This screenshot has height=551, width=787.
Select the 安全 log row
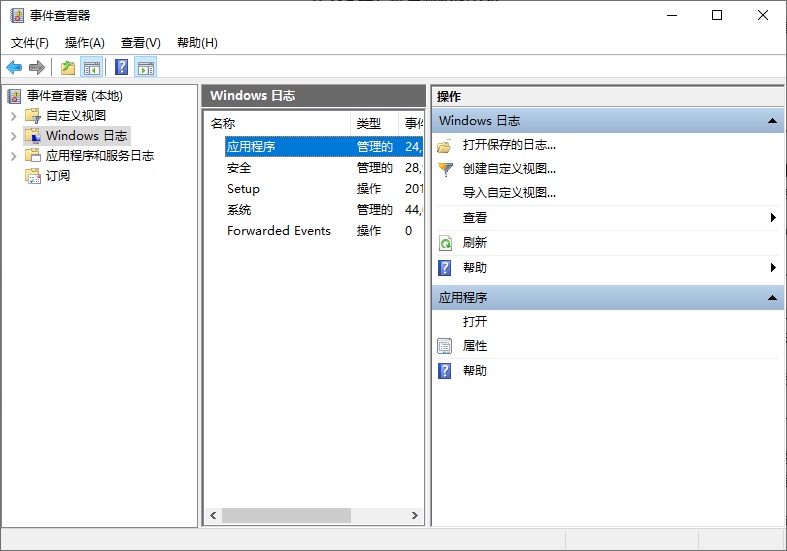324,168
